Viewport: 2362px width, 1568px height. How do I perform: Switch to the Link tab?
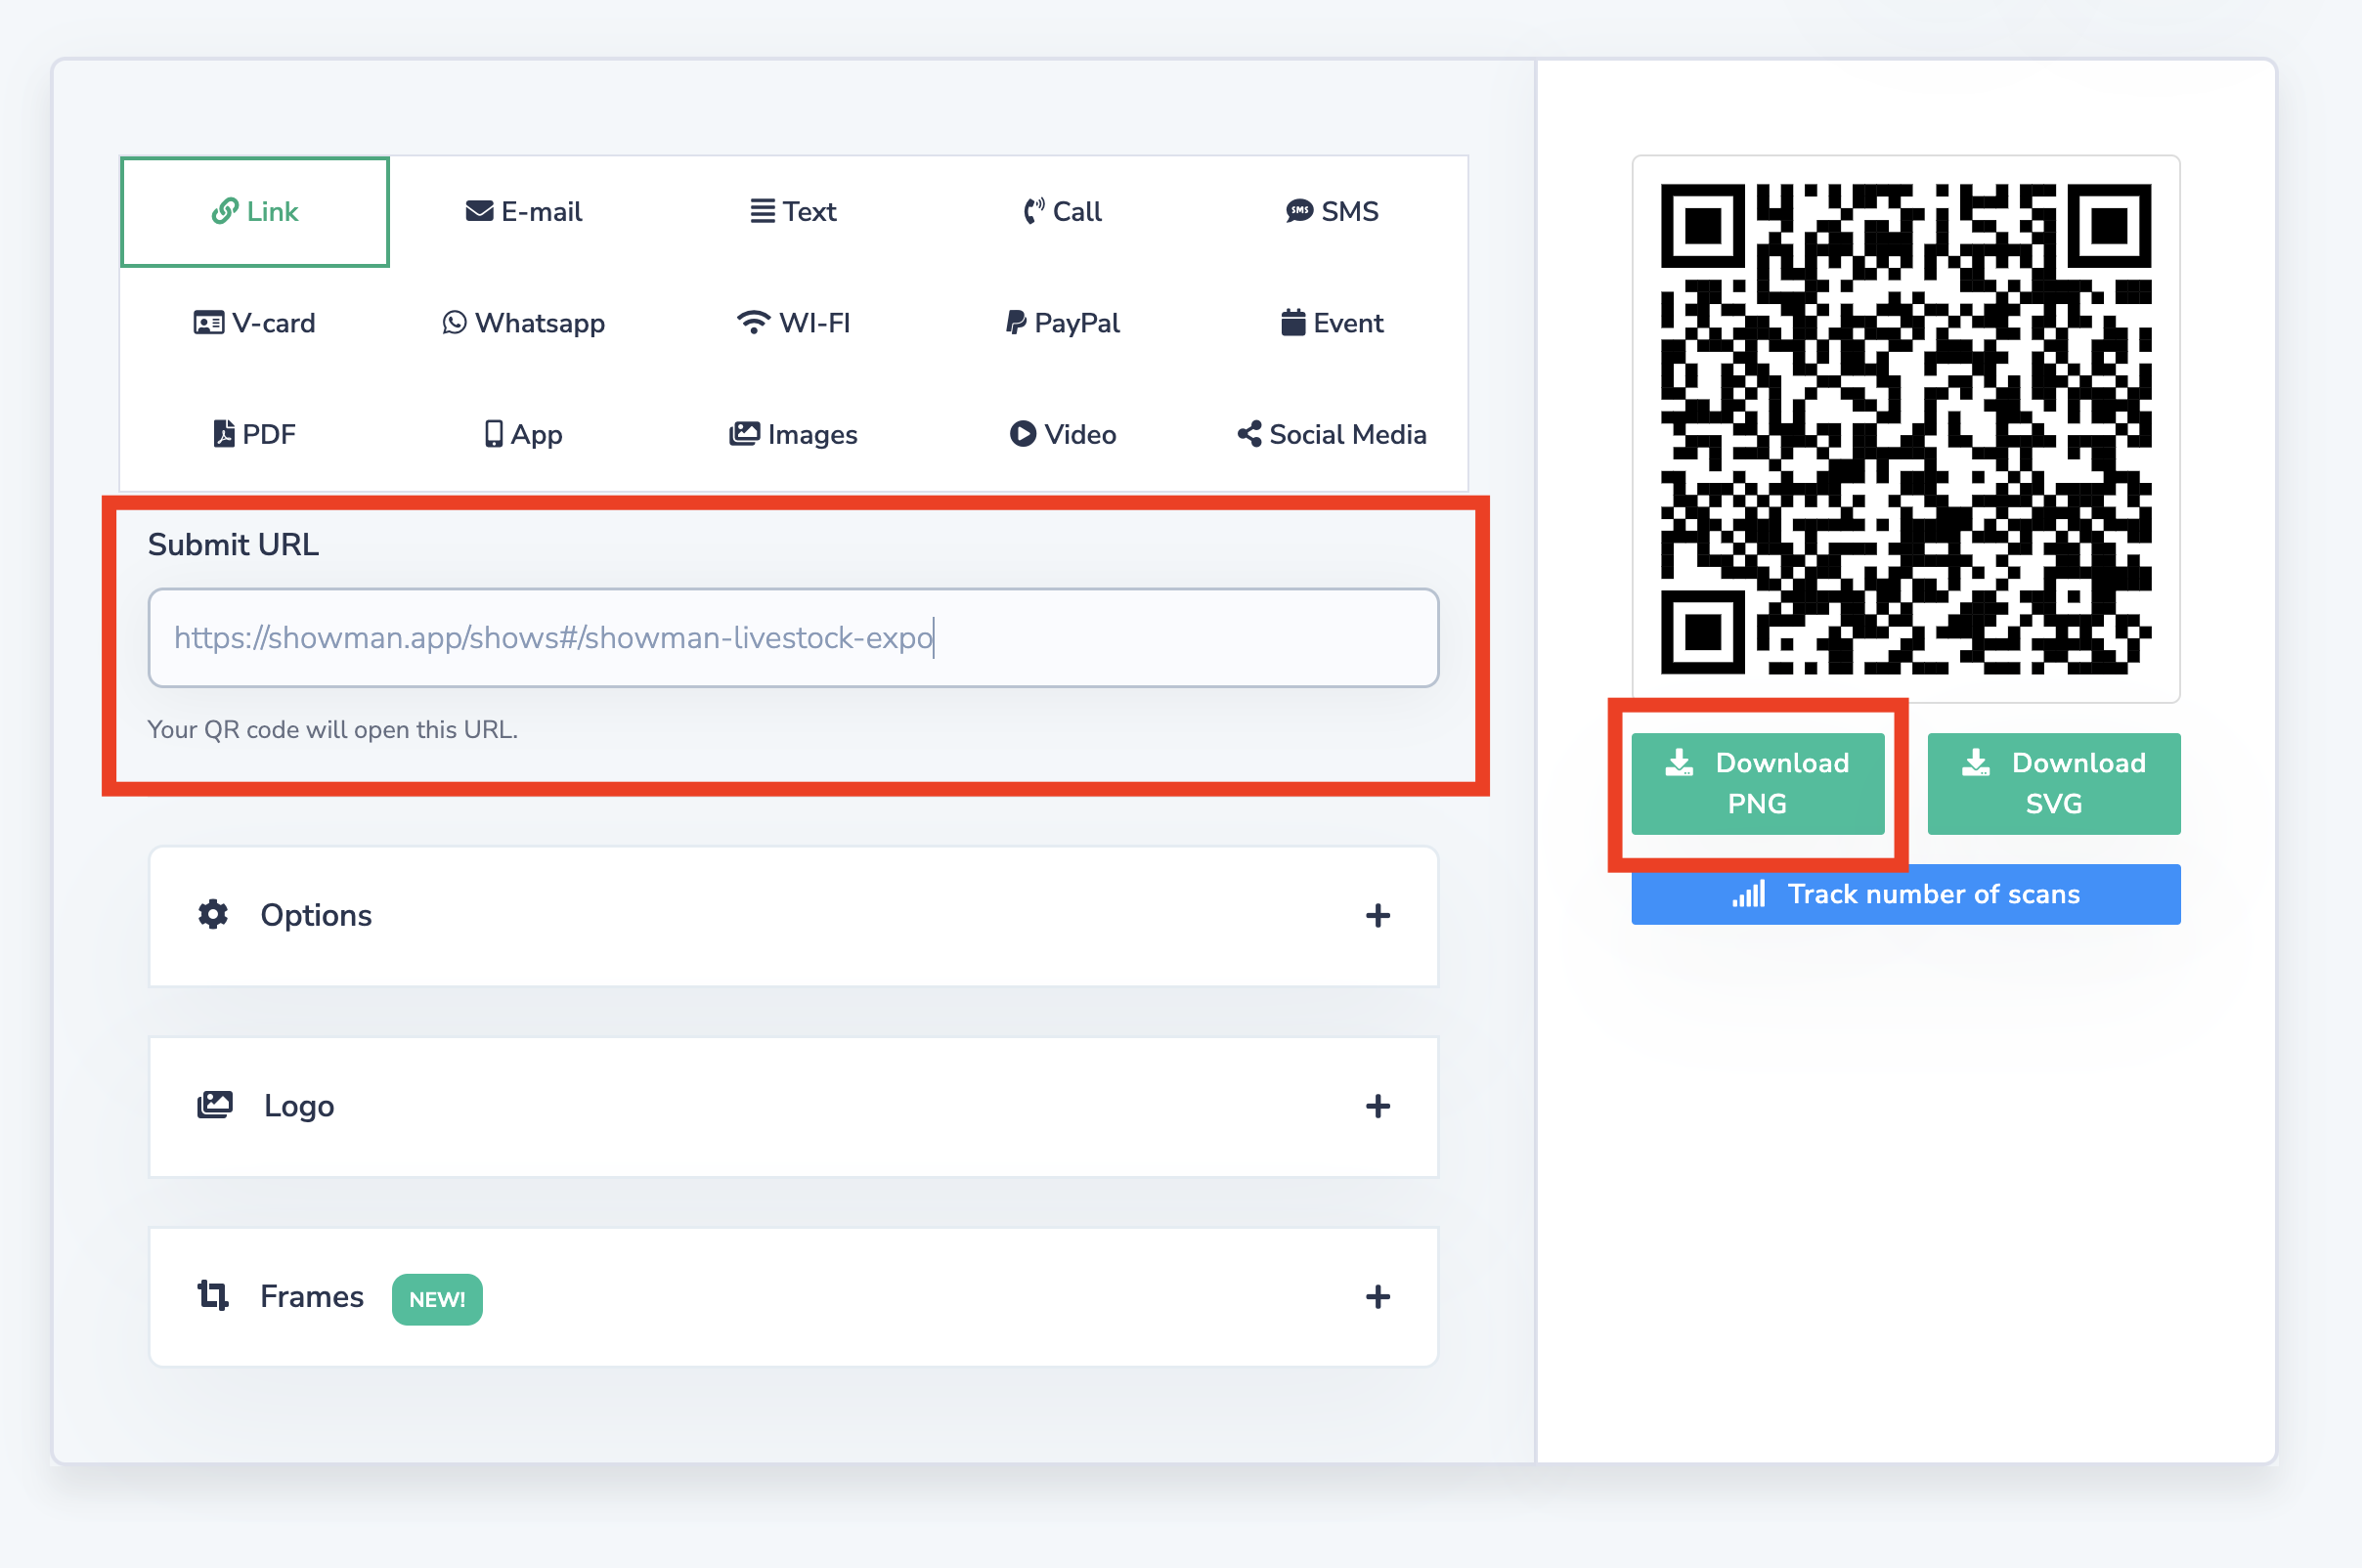(254, 212)
